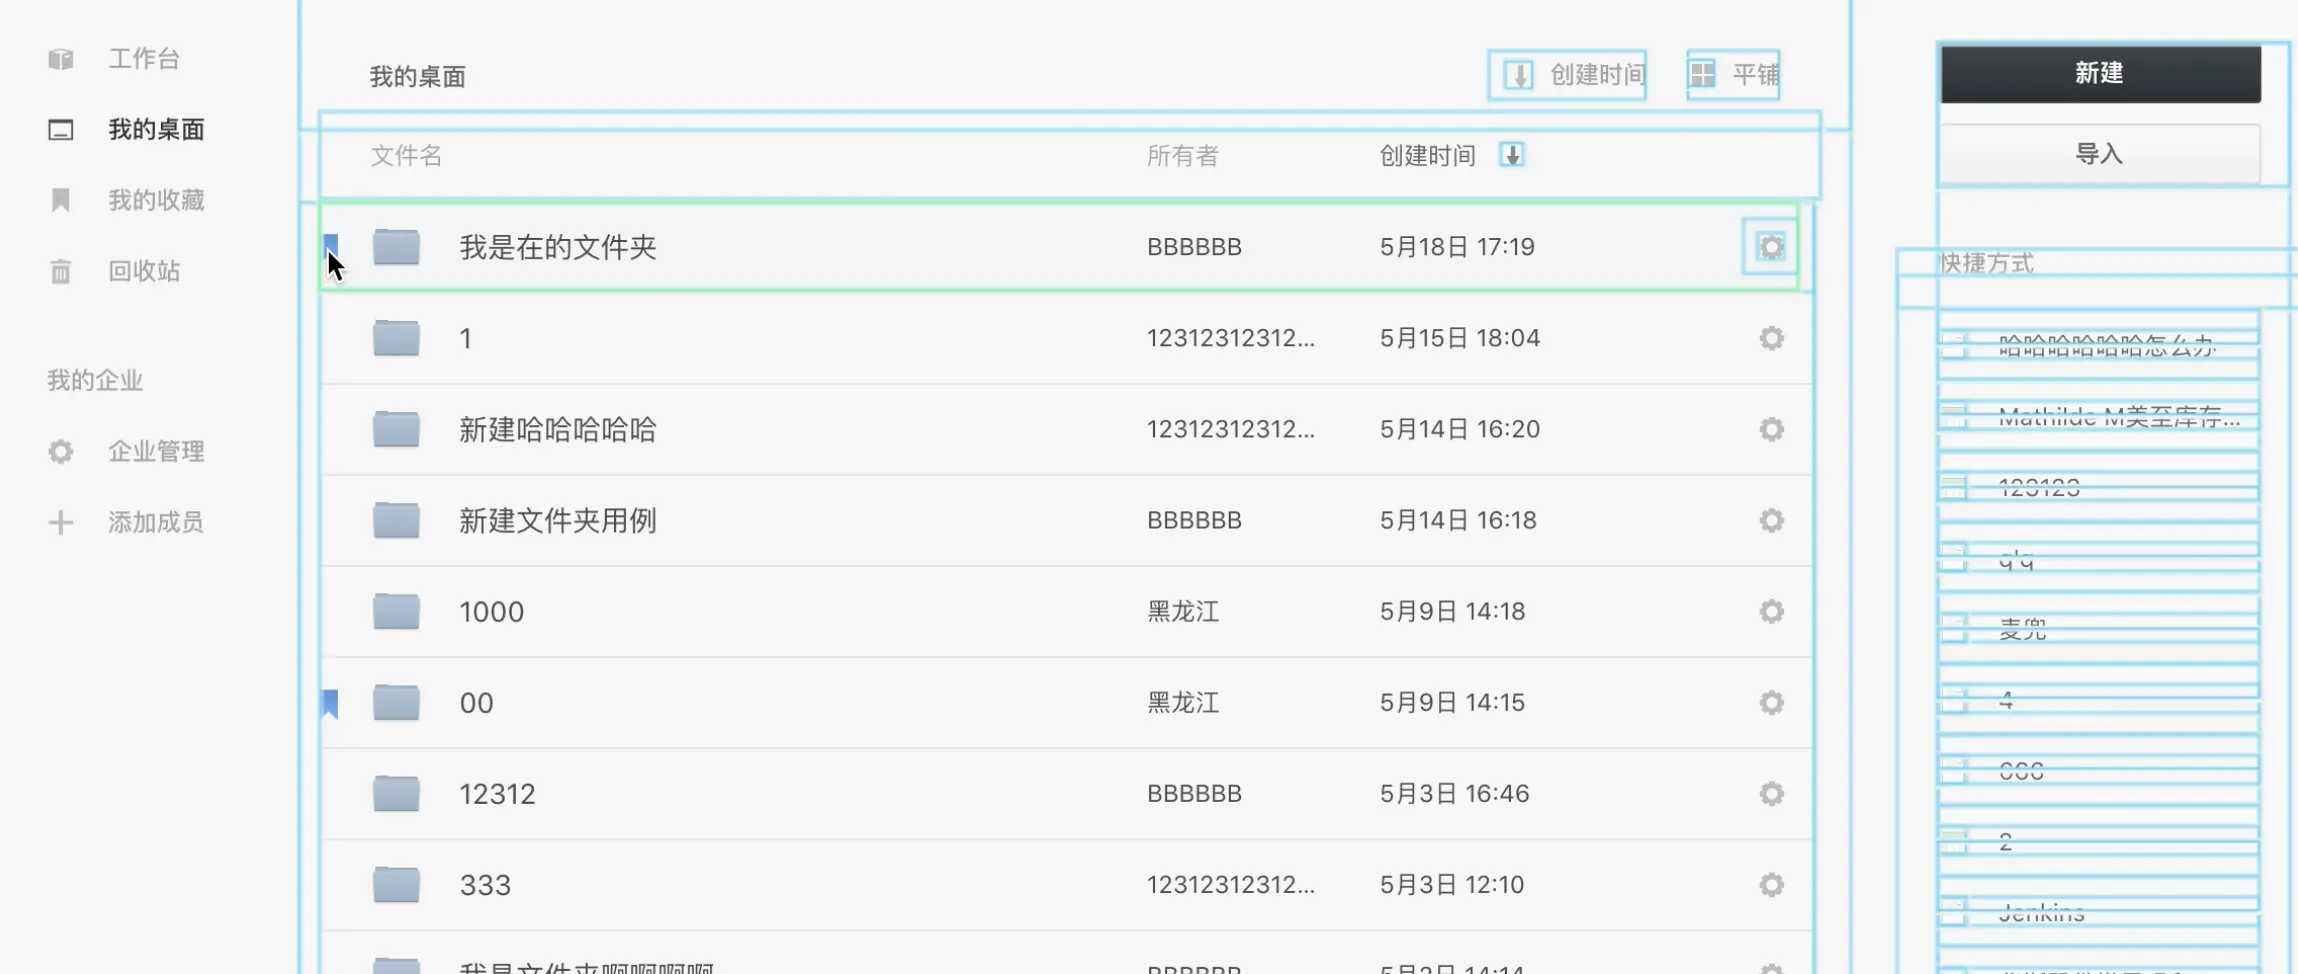Open the folder named 333
The width and height of the screenshot is (2298, 974).
point(485,885)
